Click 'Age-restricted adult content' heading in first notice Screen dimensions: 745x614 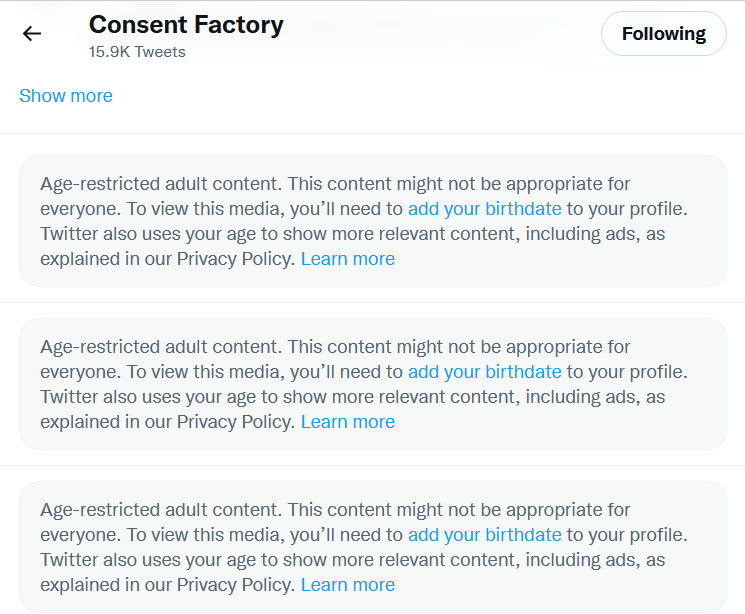pos(160,184)
